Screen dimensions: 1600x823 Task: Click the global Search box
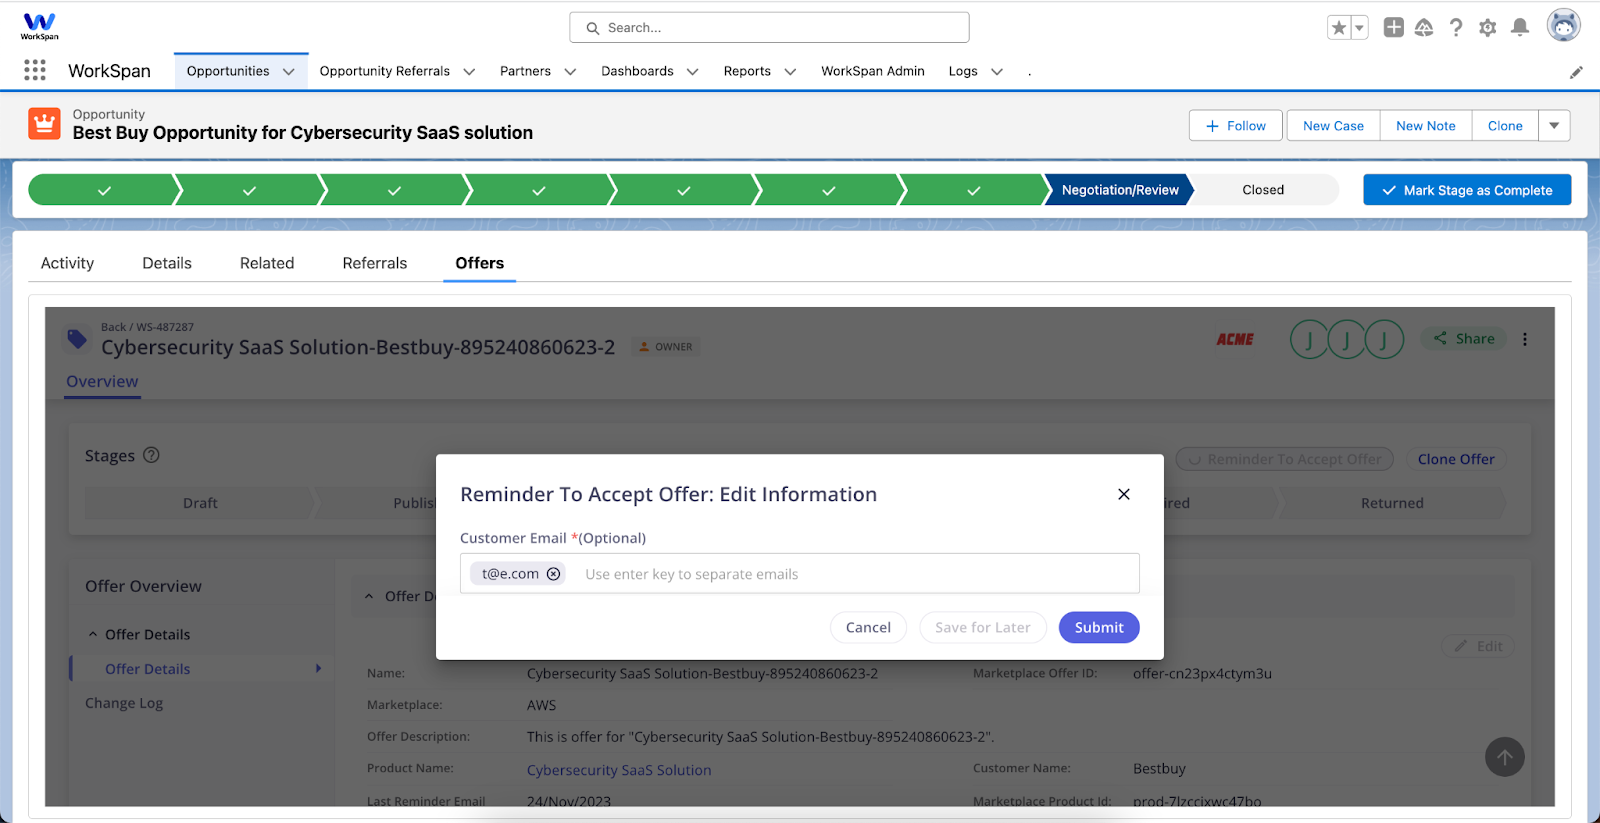coord(769,28)
